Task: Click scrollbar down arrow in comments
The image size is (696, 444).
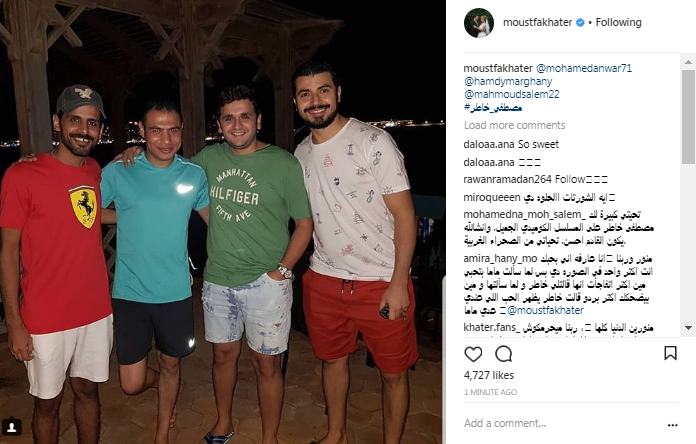Action: (688, 328)
